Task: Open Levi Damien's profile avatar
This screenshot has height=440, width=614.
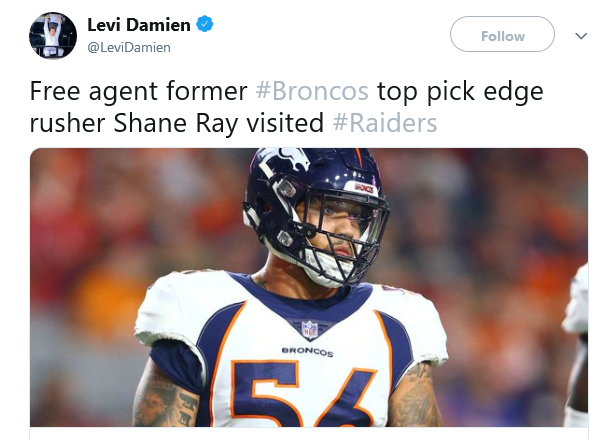Action: [53, 36]
